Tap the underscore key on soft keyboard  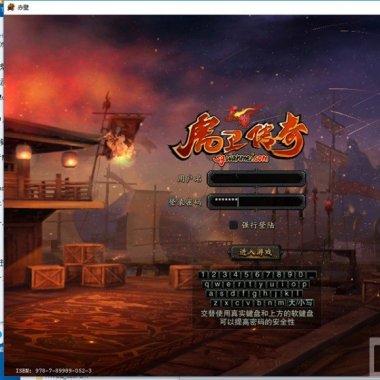click(312, 275)
